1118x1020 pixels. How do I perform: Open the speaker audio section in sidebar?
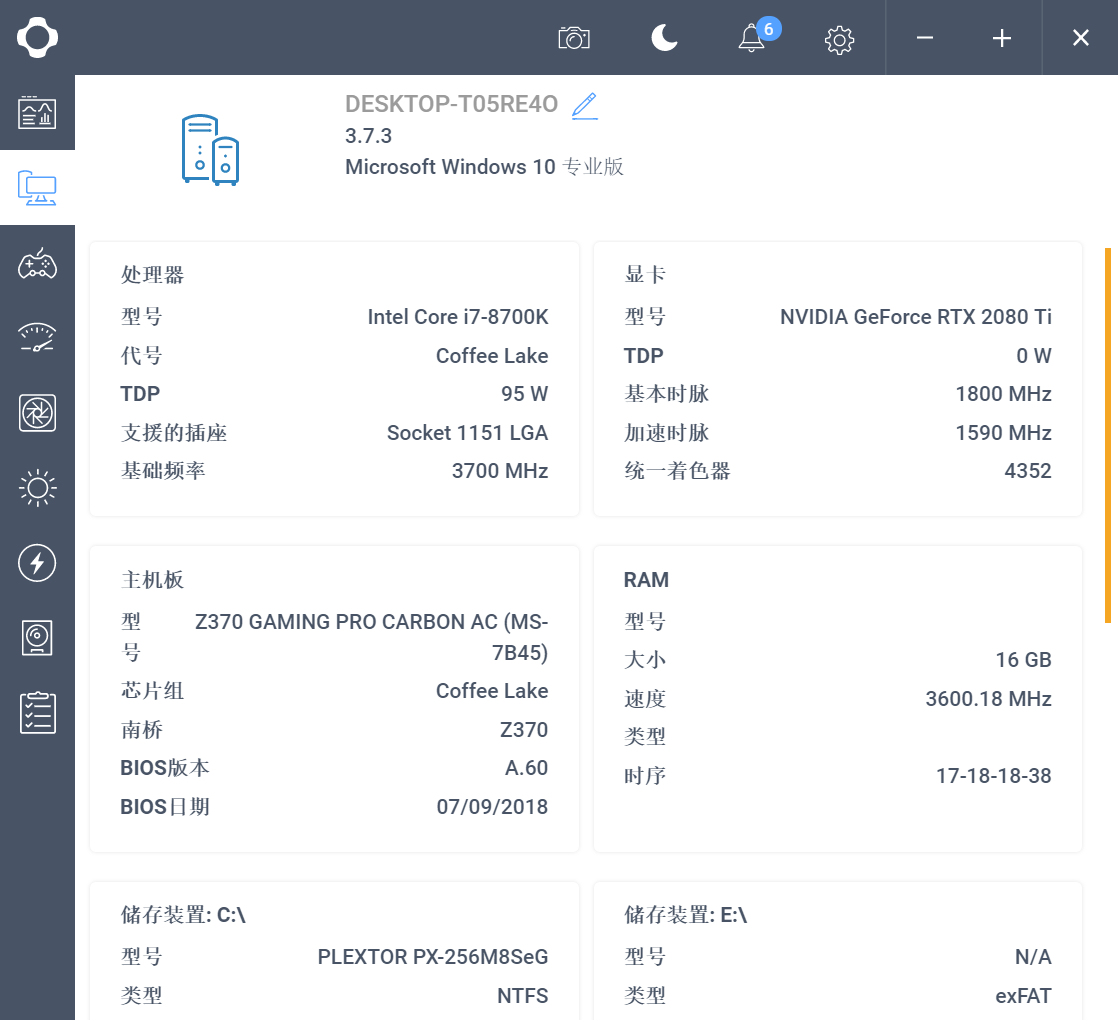coord(37,638)
